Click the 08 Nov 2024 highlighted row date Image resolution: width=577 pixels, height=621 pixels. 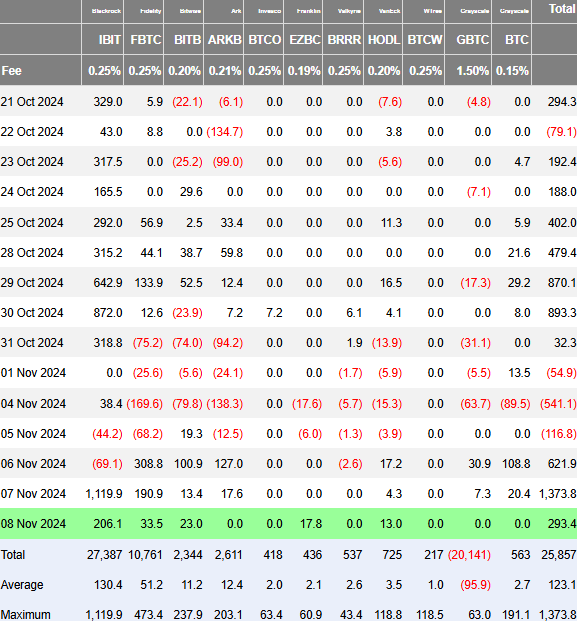(x=33, y=524)
